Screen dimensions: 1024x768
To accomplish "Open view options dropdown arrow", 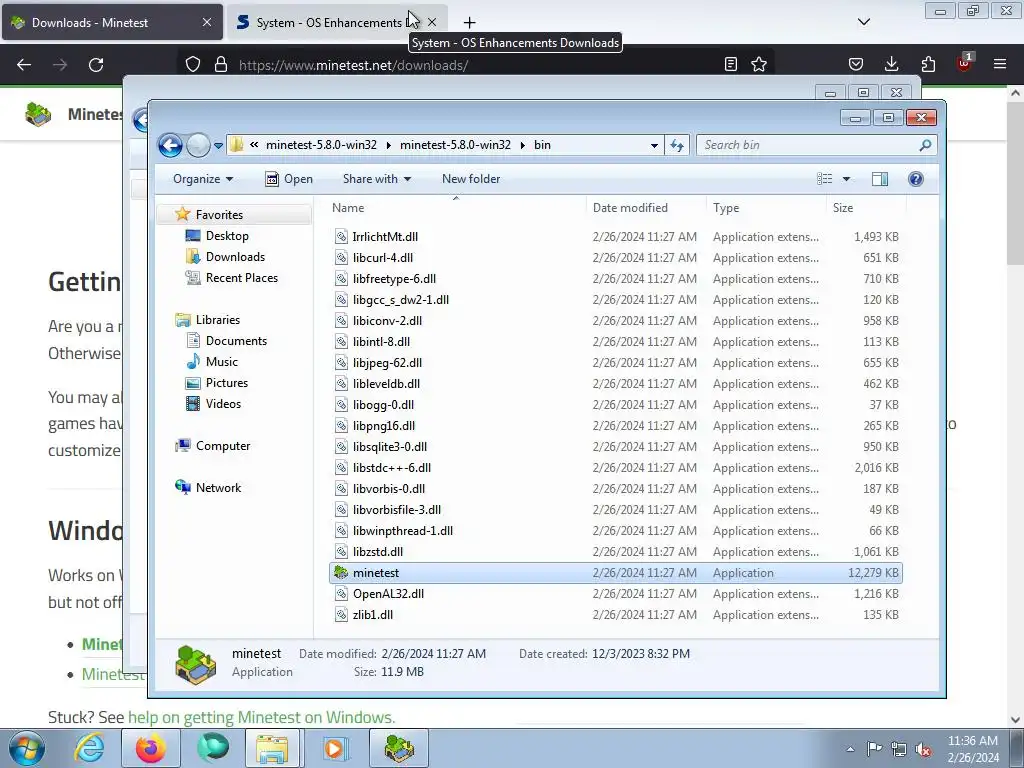I will (x=846, y=179).
